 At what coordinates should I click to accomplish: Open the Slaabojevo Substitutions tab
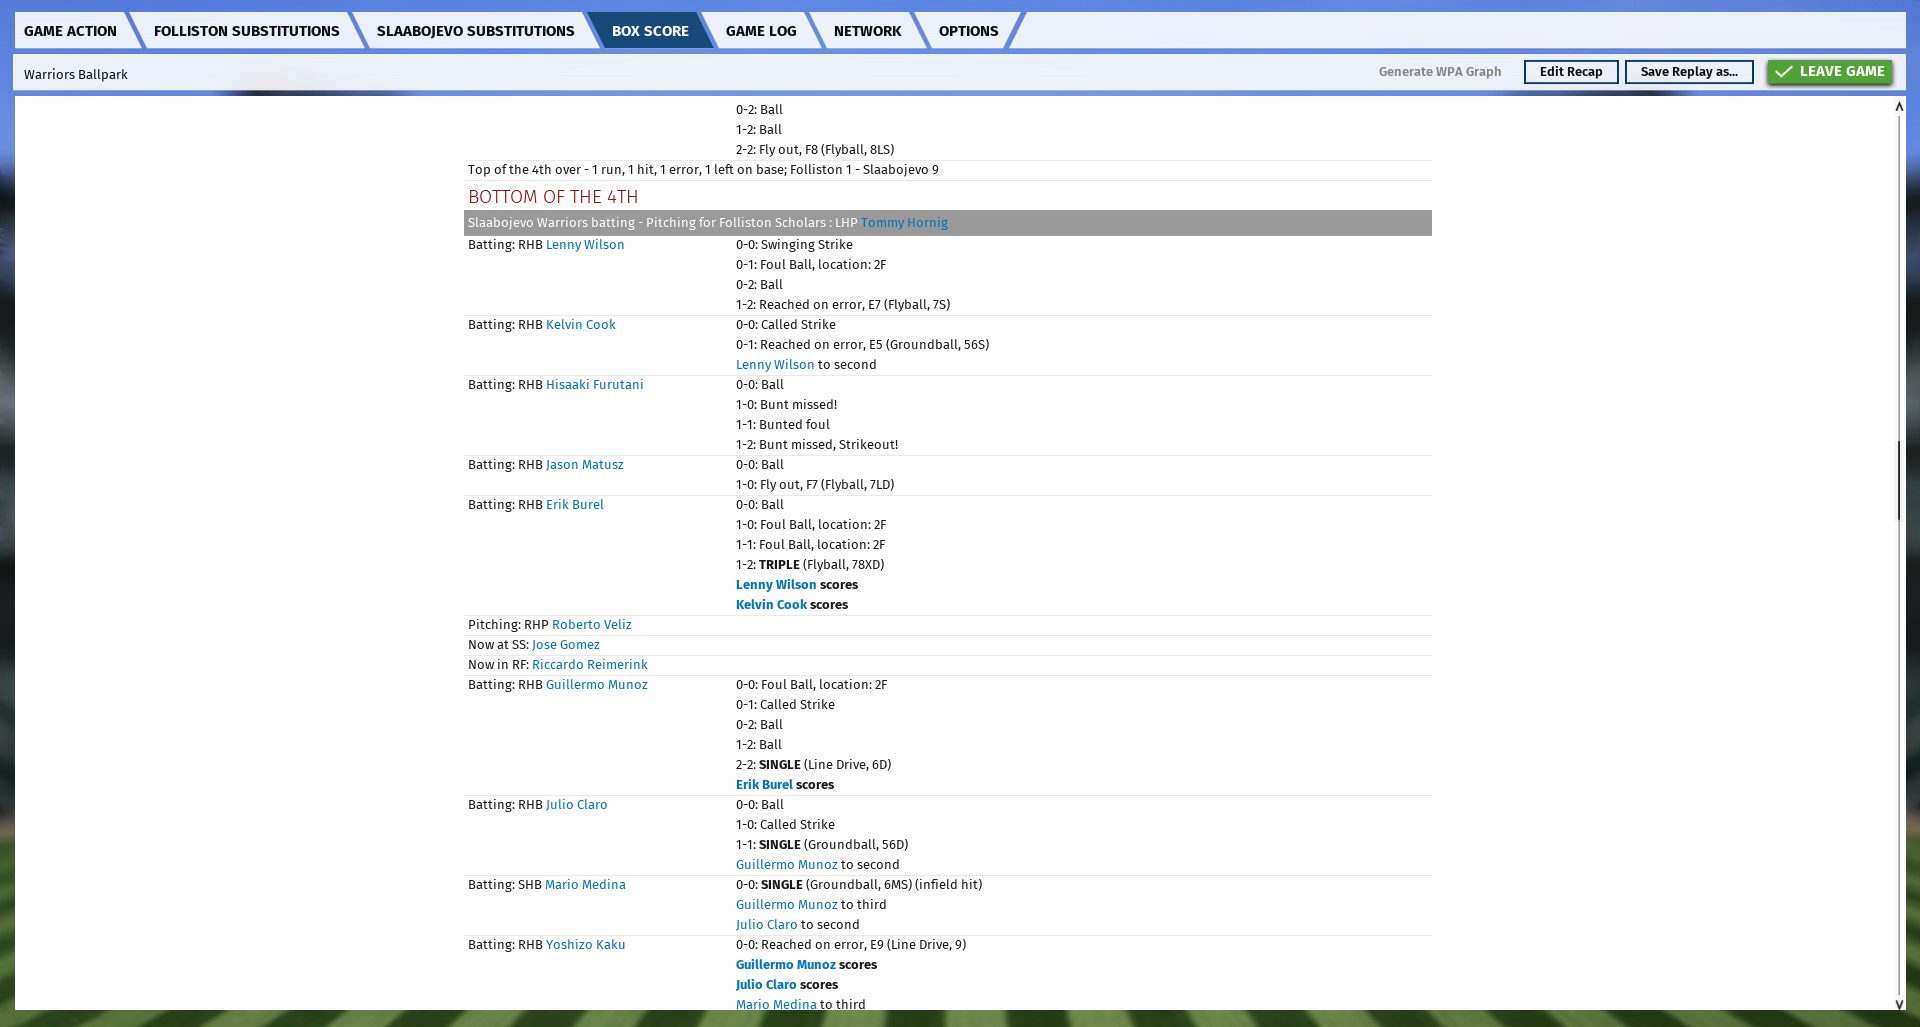[x=475, y=31]
